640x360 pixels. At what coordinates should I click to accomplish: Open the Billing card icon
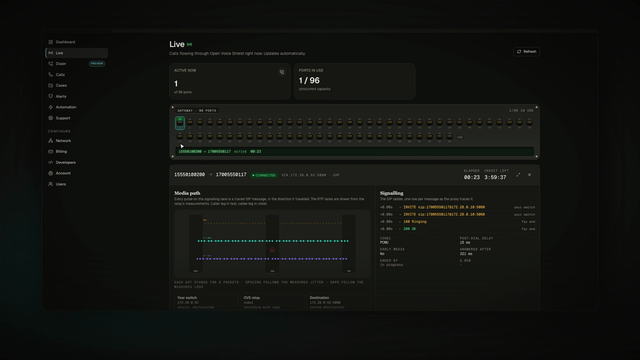pos(51,151)
